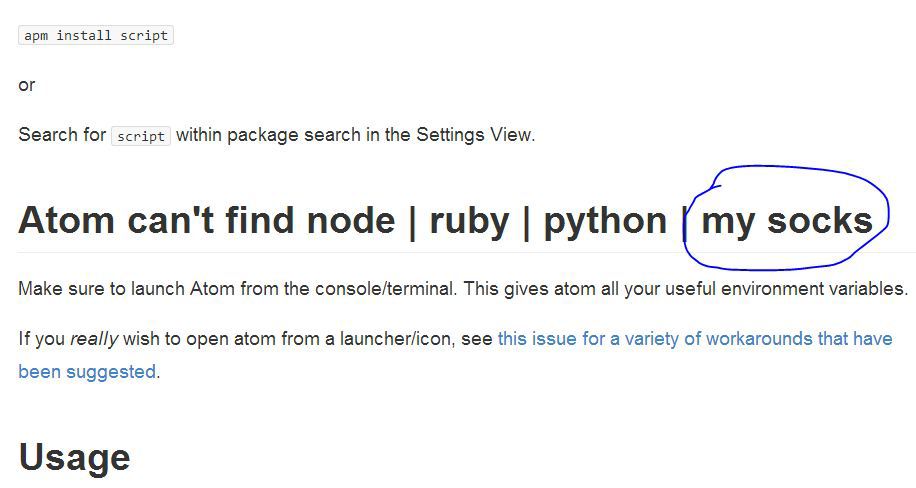This screenshot has height=488, width=916.
Task: Click the word "node" in the heading
Action: [350, 220]
